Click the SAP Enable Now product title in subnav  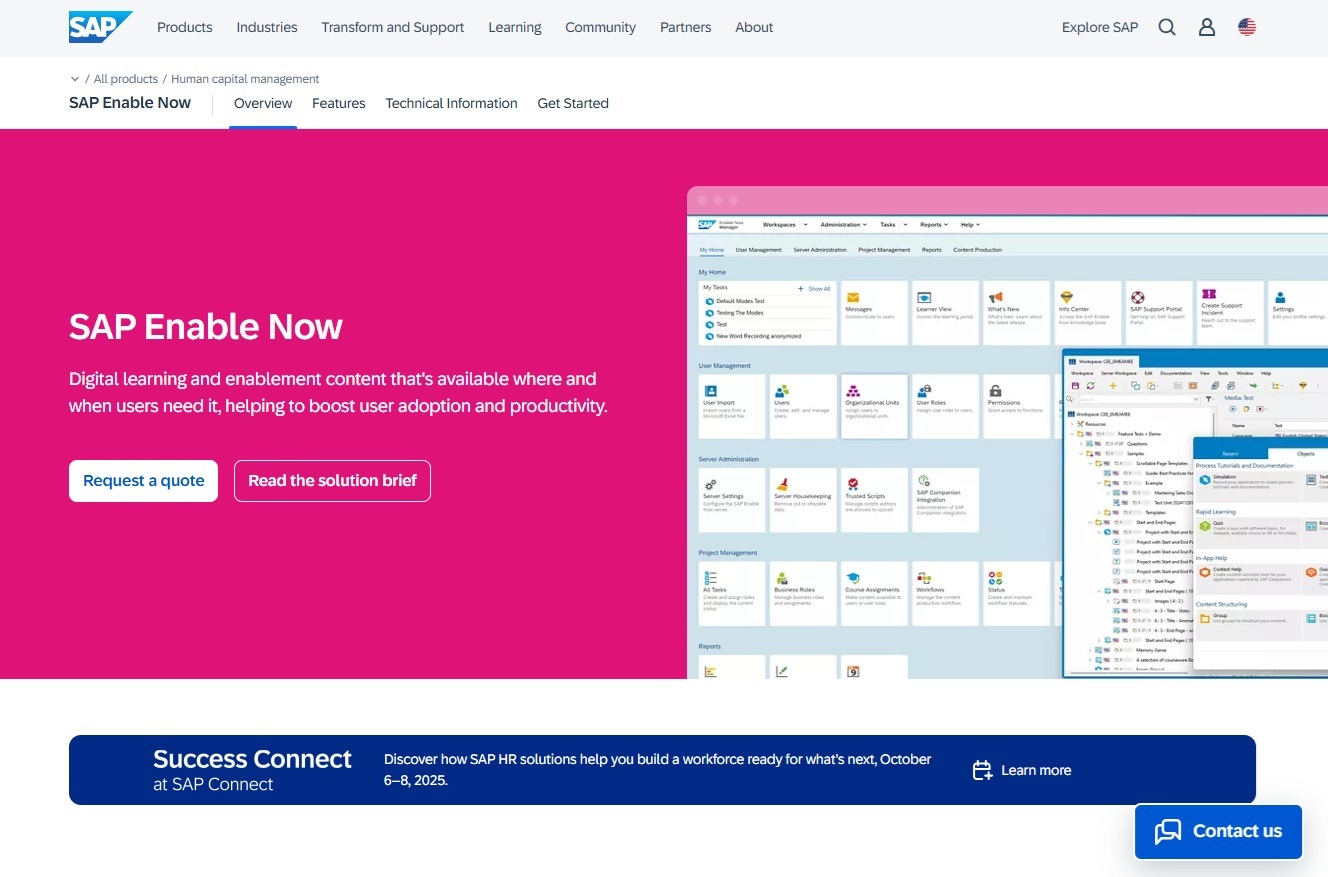[130, 102]
